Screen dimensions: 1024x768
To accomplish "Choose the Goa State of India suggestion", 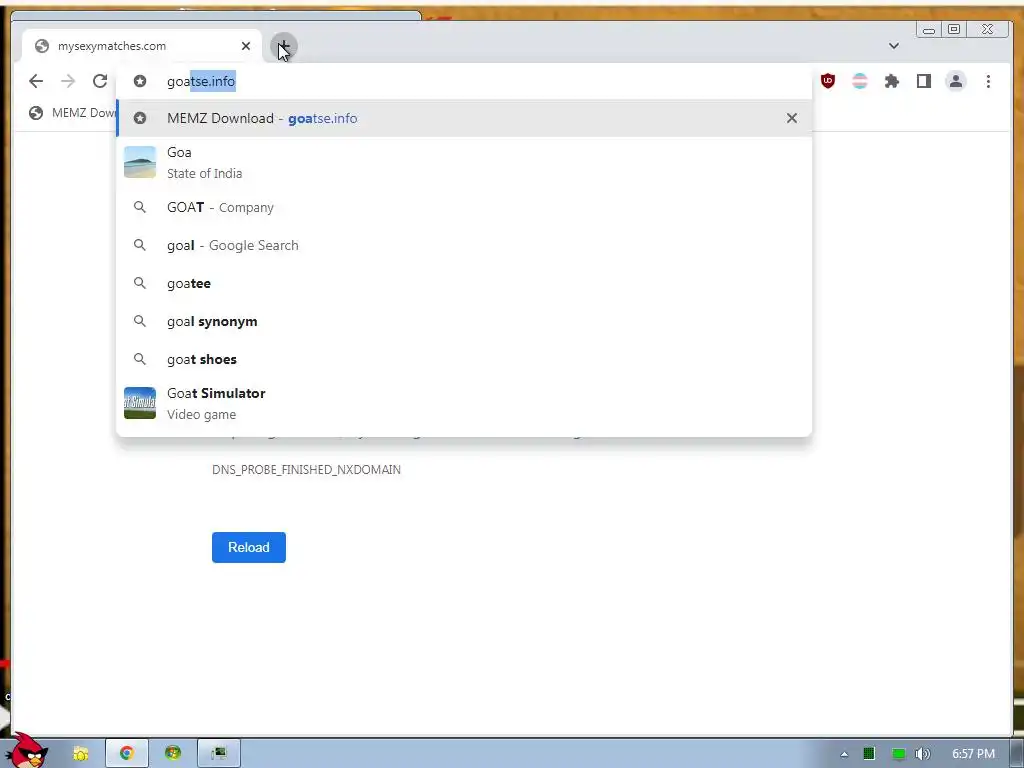I will (464, 162).
